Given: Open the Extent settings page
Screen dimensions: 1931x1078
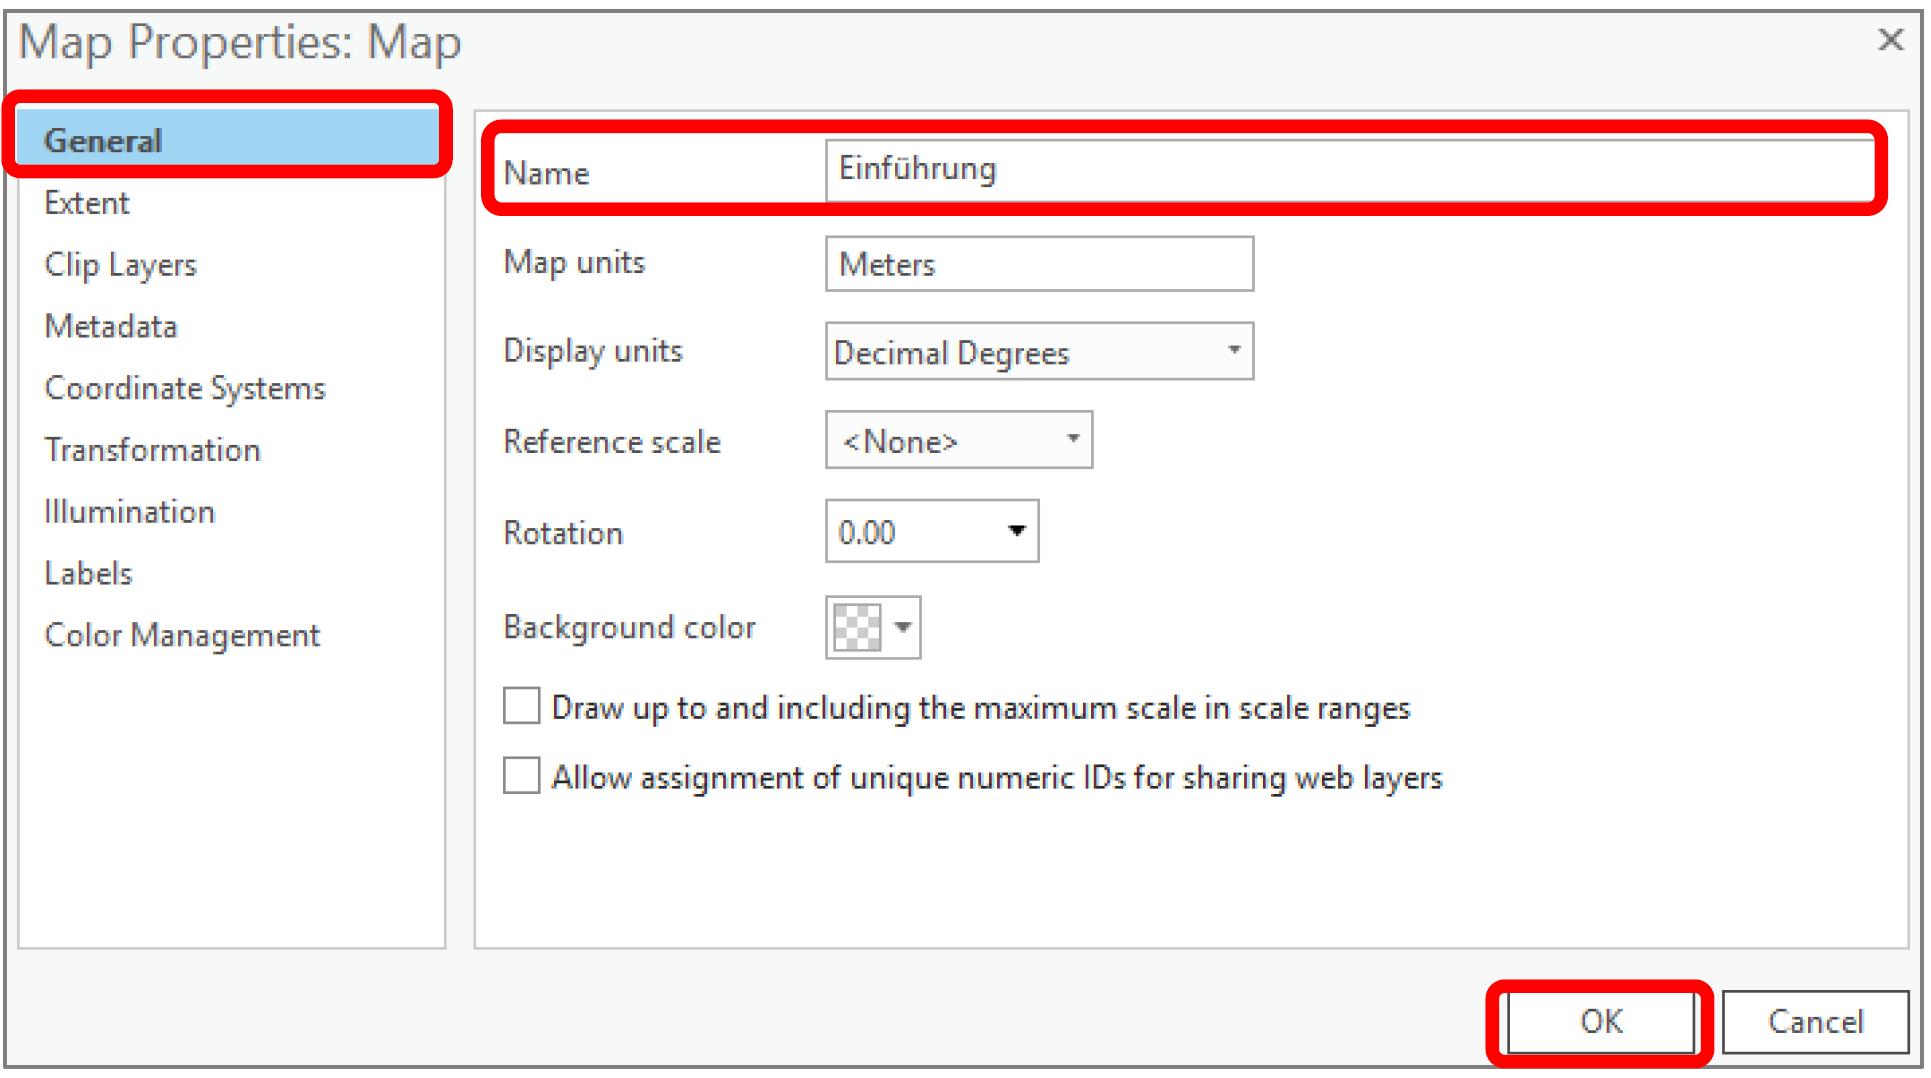Looking at the screenshot, I should (x=87, y=203).
